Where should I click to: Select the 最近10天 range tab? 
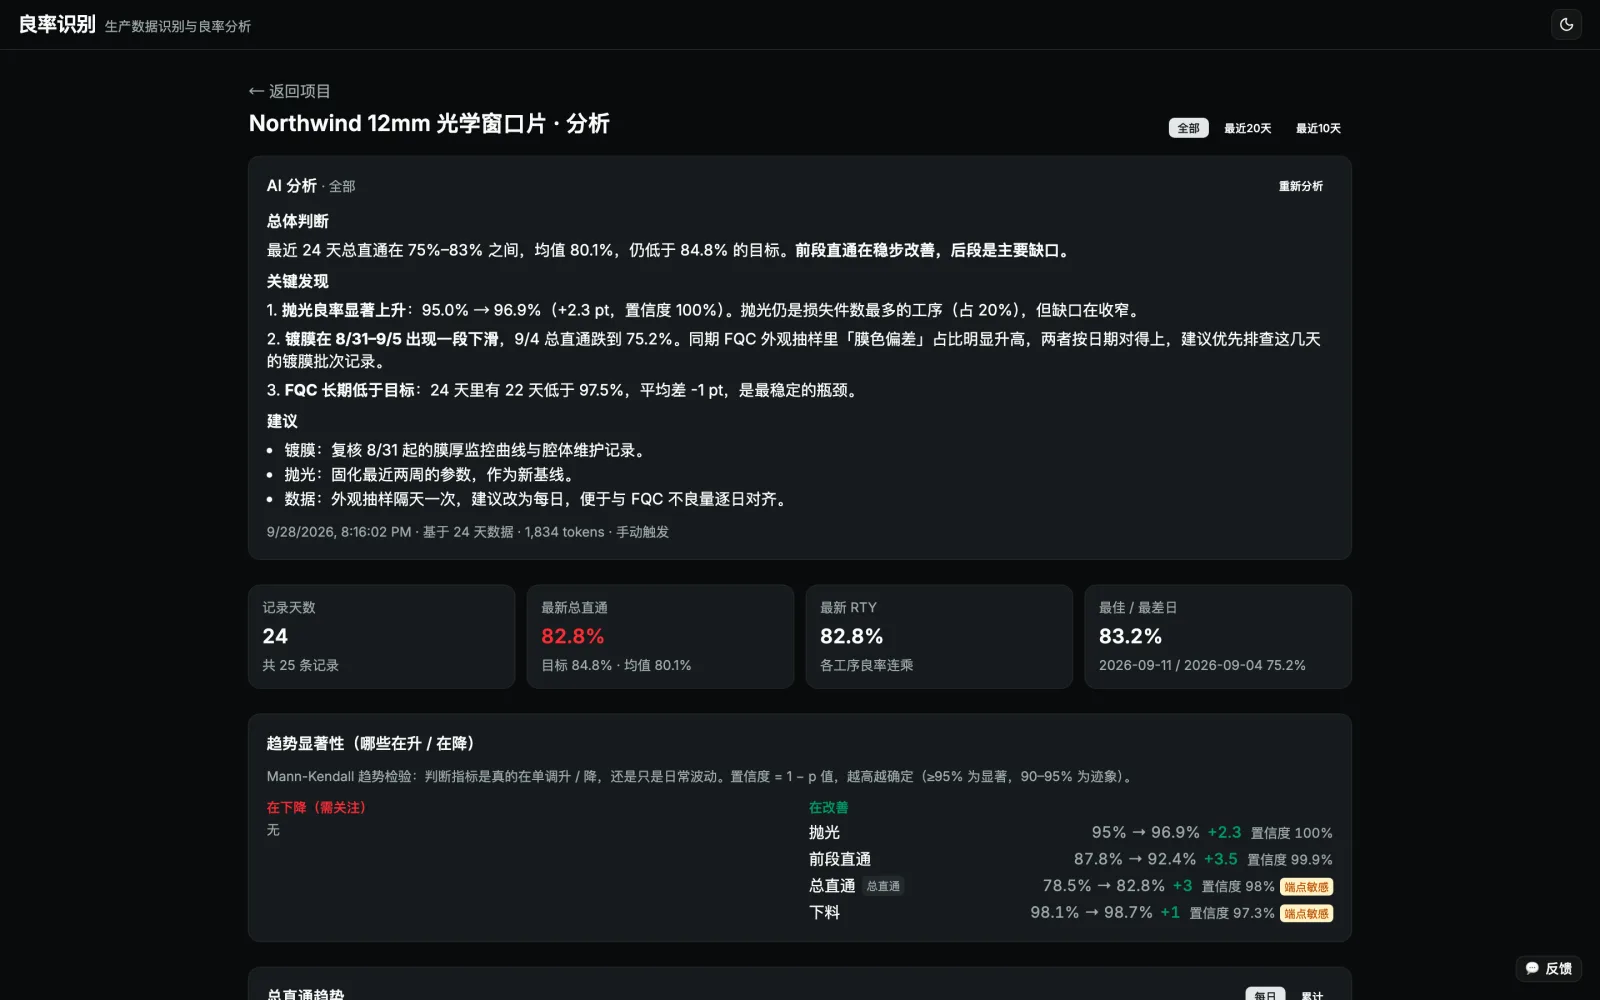(1318, 128)
